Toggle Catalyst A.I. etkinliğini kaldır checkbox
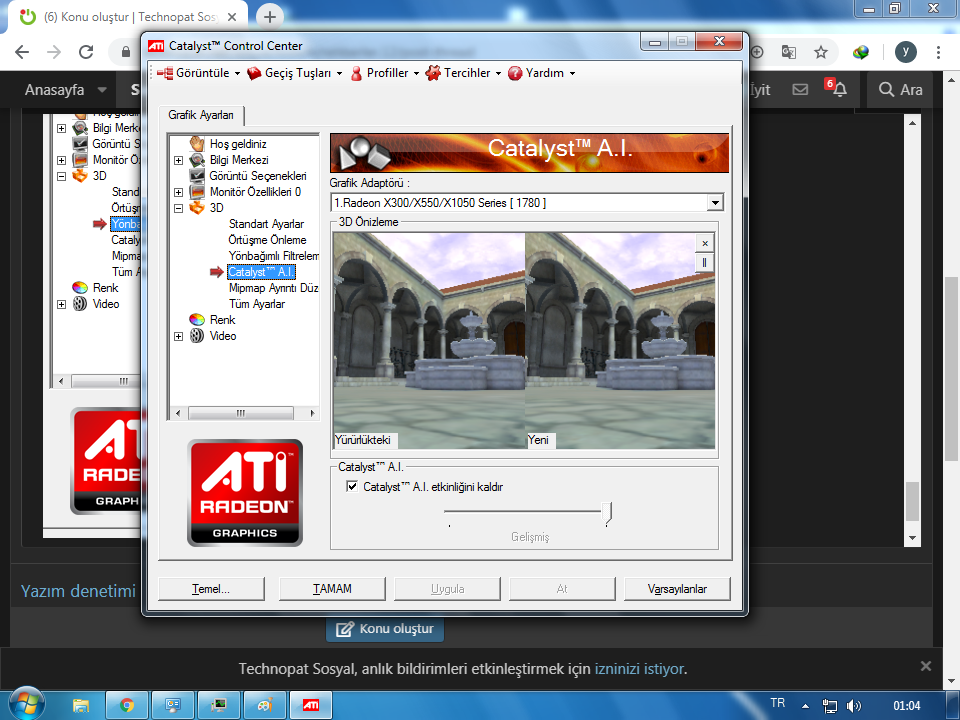The height and width of the screenshot is (720, 960). tap(352, 487)
